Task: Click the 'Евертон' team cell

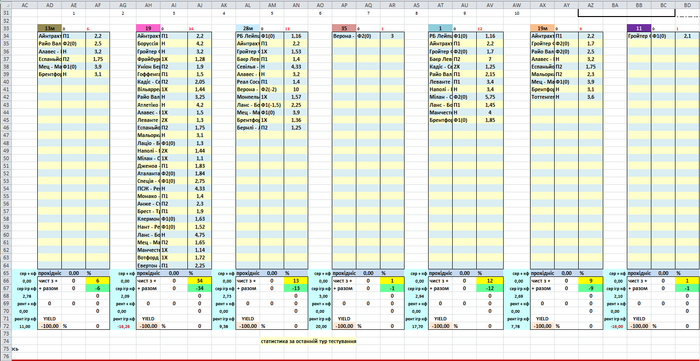Action: (x=148, y=265)
